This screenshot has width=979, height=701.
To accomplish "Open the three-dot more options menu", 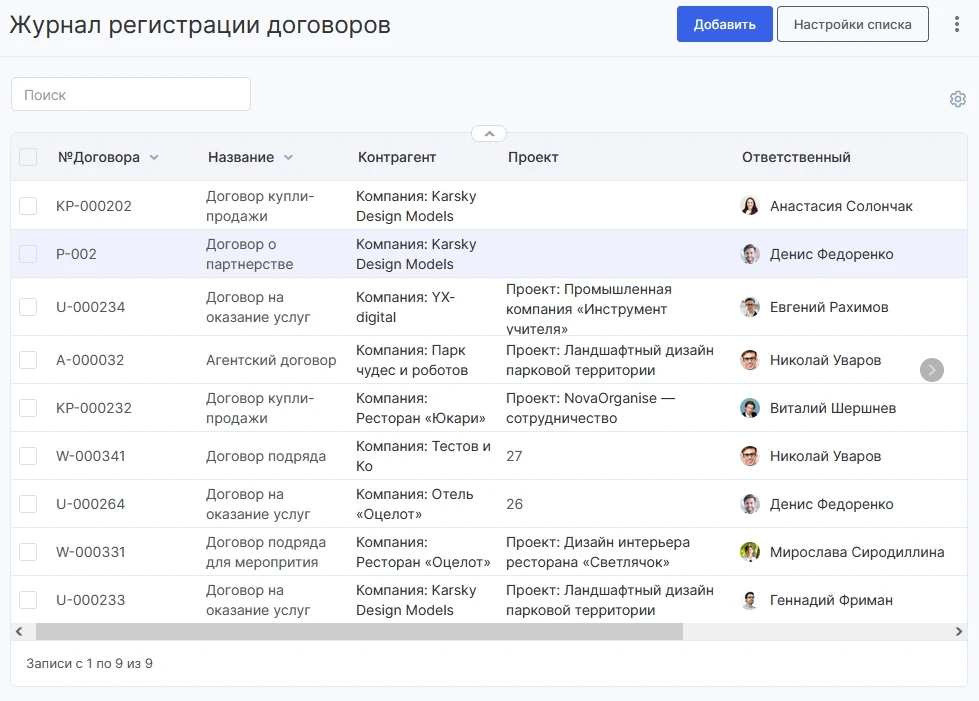I will [957, 24].
